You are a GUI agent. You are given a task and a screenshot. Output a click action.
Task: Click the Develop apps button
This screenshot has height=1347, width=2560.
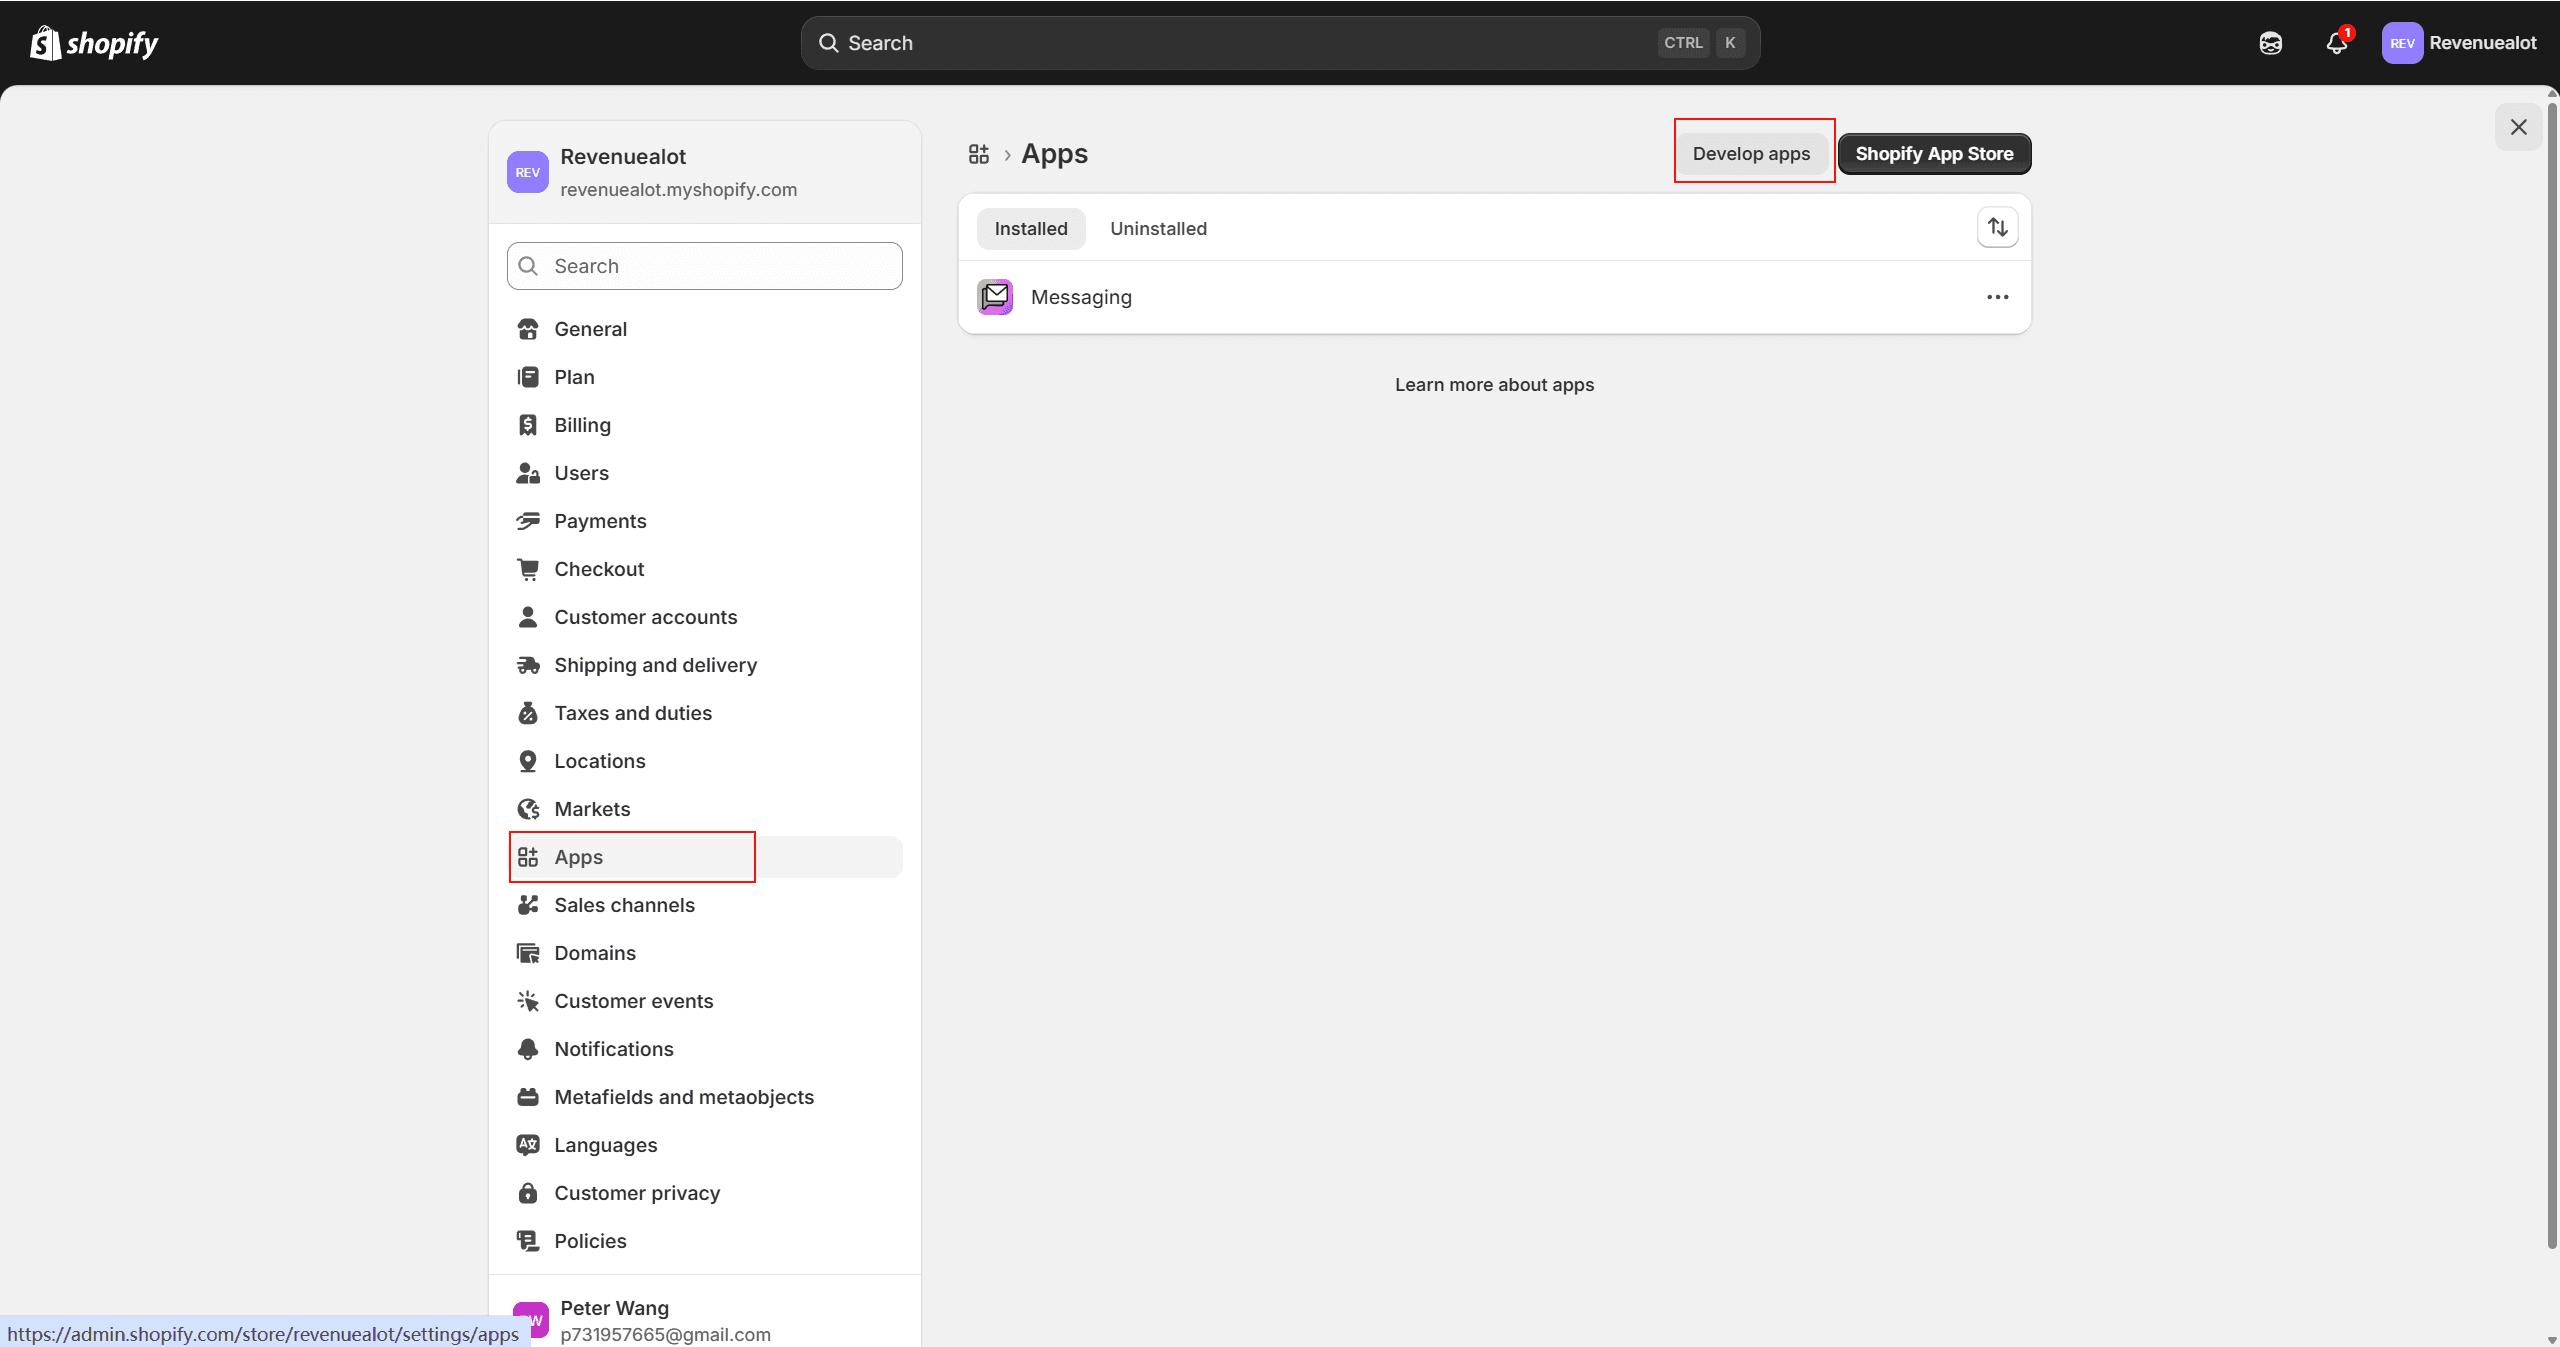pos(1752,153)
